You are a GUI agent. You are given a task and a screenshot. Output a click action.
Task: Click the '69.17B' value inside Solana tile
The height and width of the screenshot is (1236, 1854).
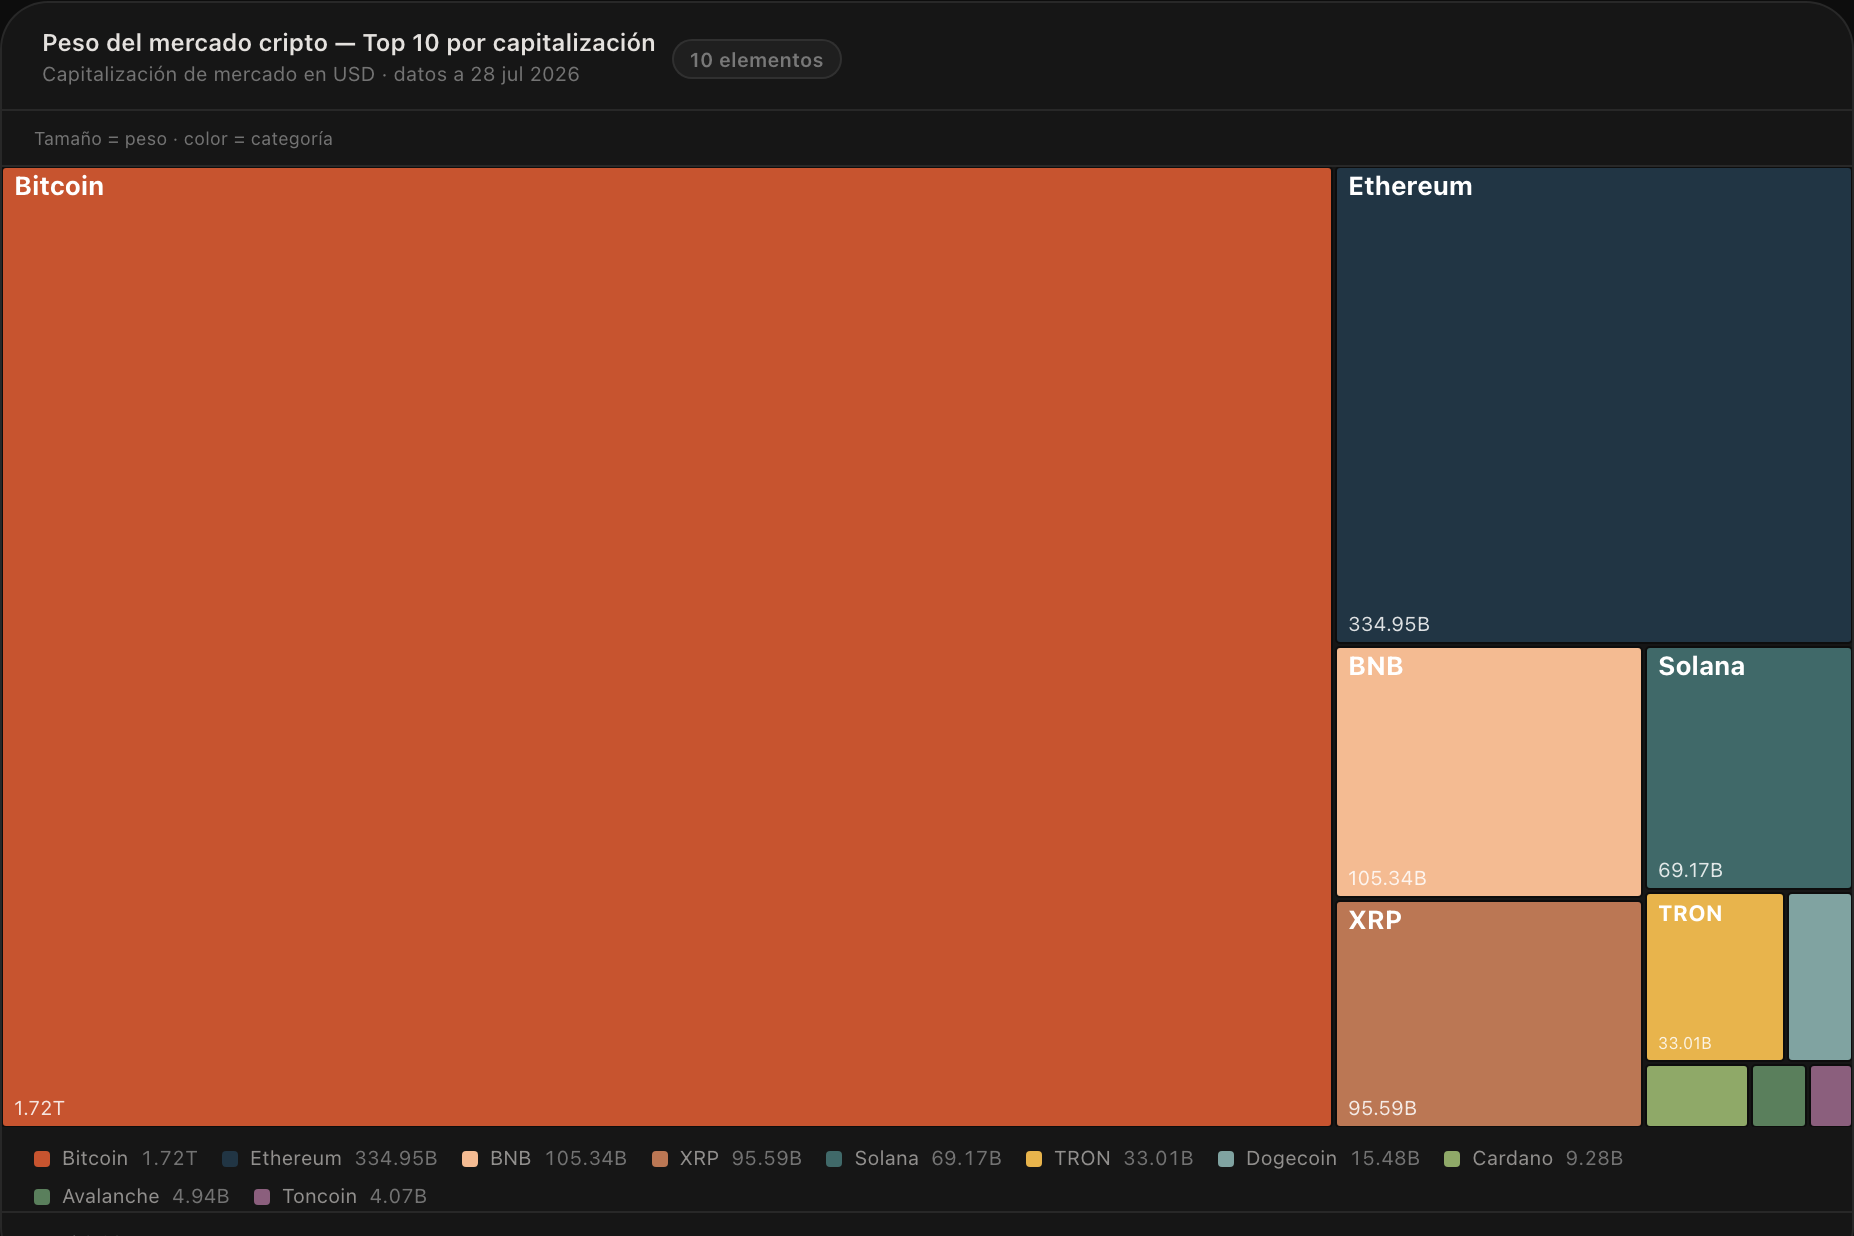point(1690,870)
